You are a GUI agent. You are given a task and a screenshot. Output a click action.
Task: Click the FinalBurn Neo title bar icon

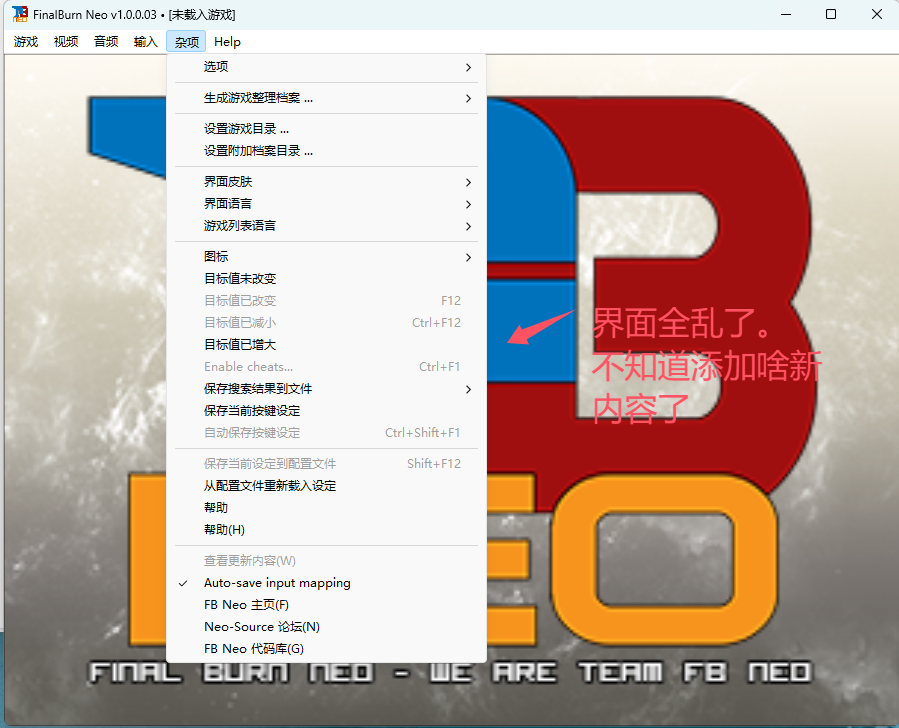tap(19, 14)
